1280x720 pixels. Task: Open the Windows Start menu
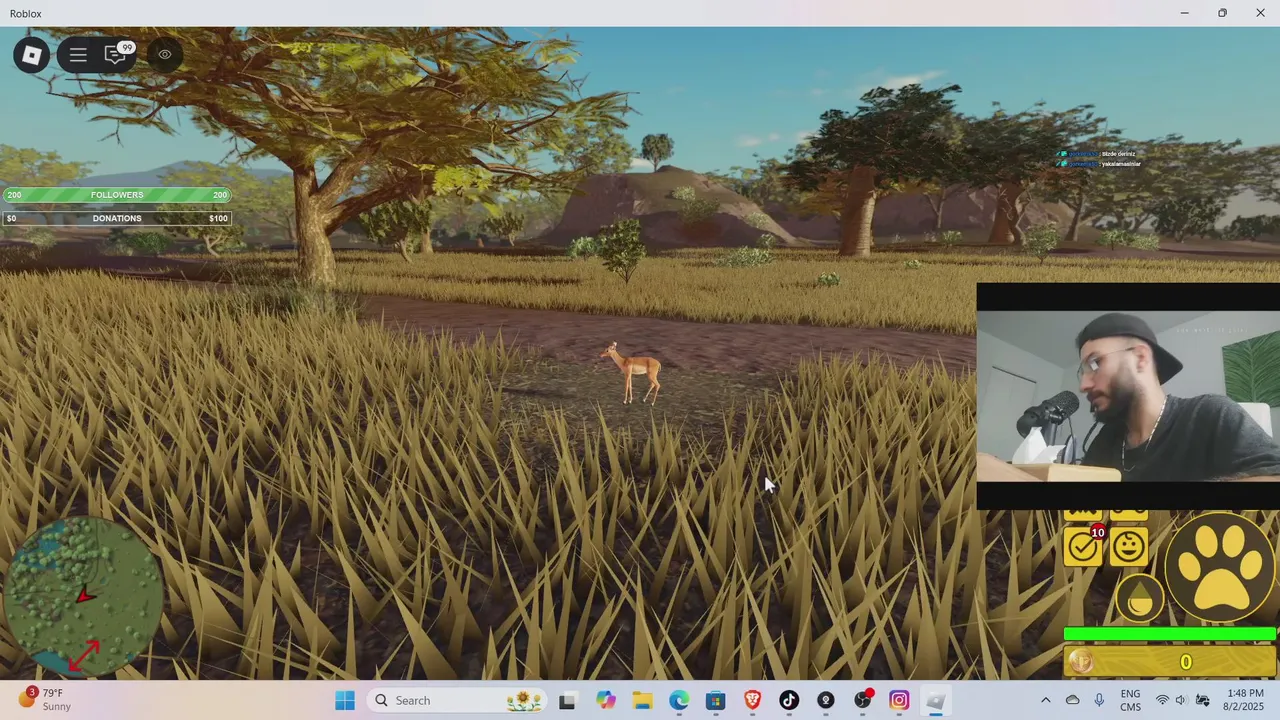click(345, 700)
